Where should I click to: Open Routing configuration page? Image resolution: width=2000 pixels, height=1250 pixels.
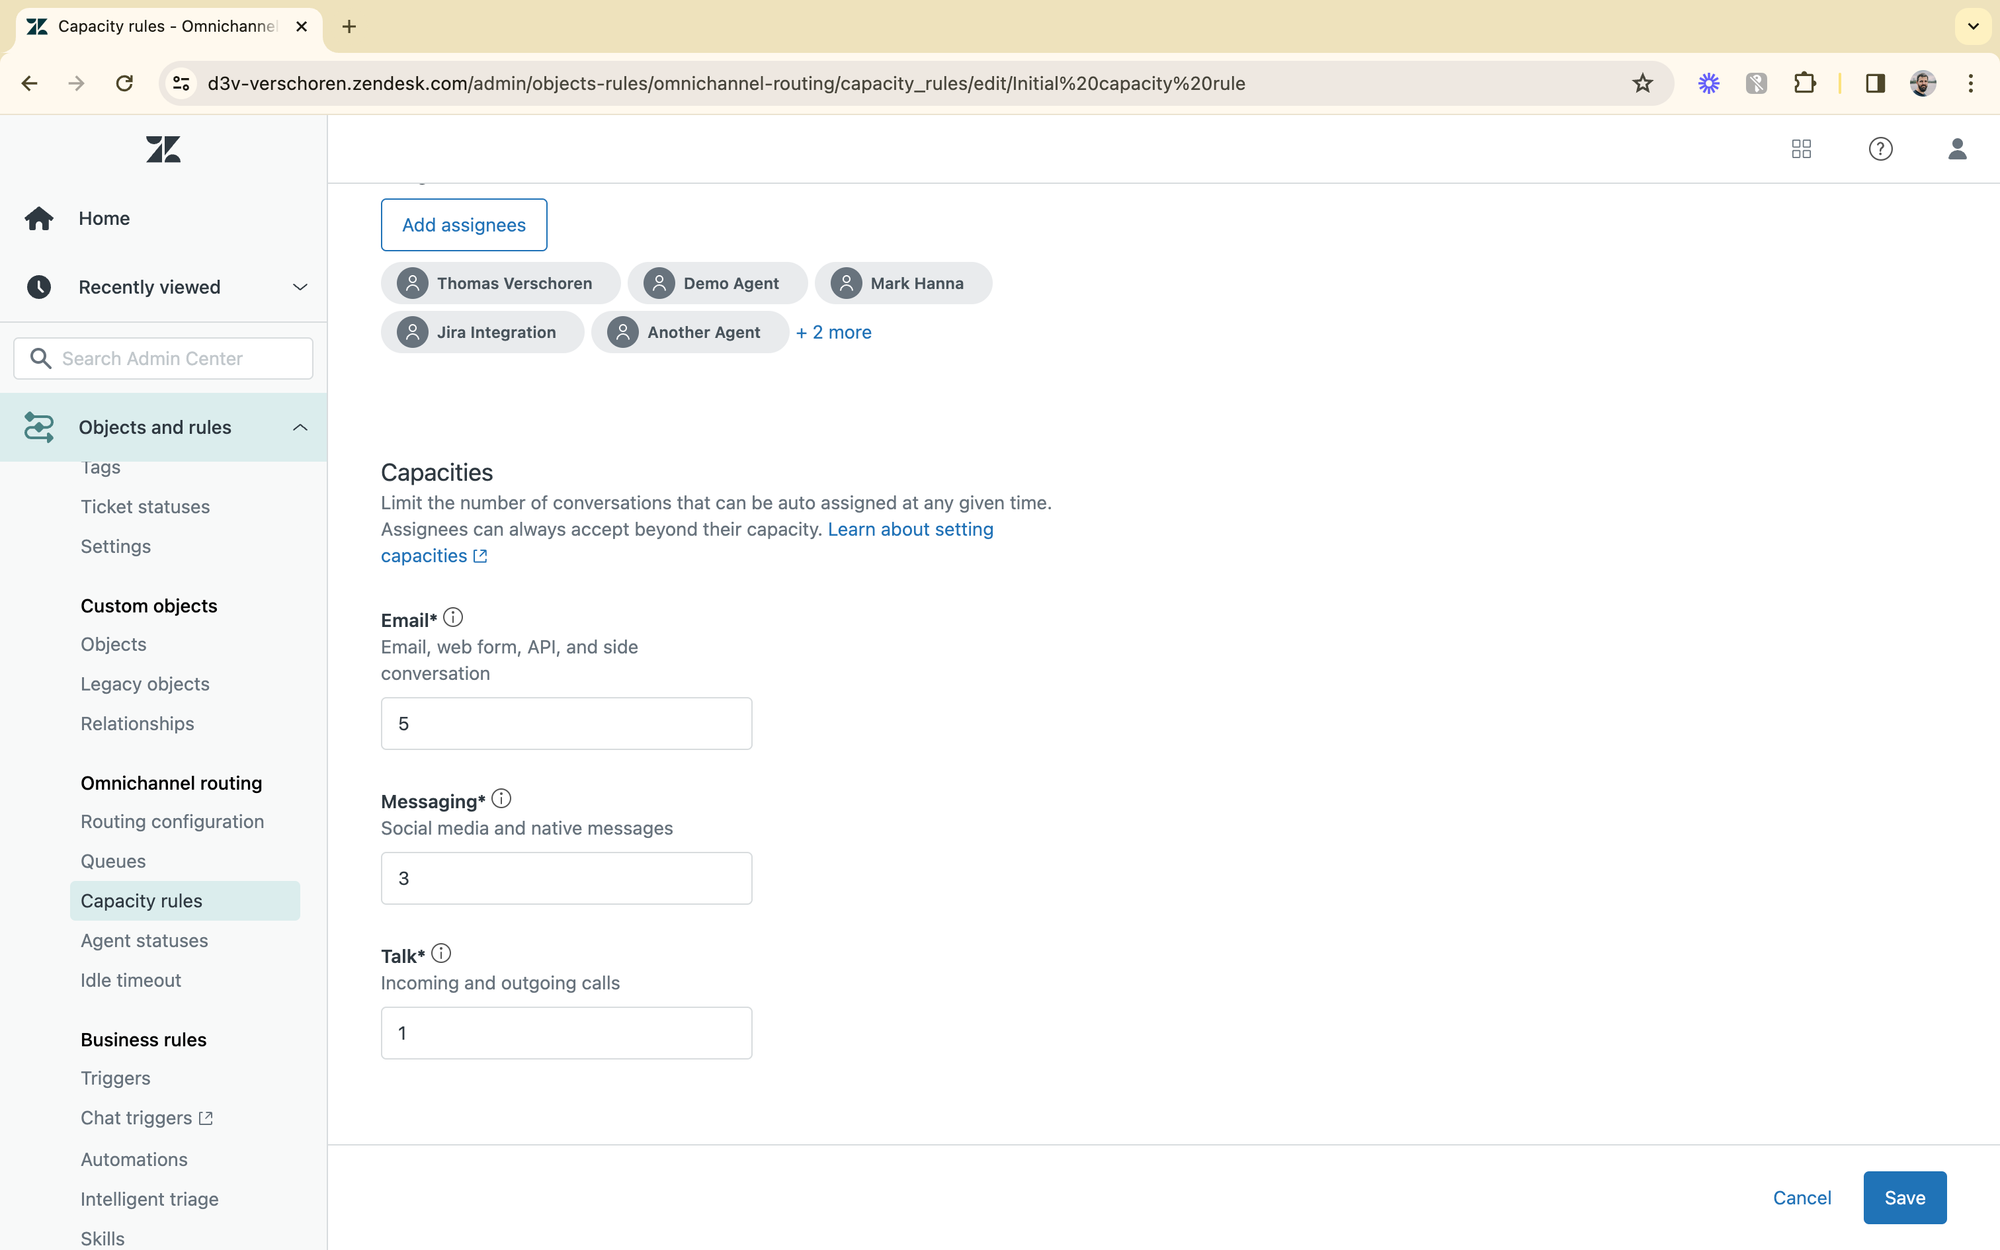click(x=172, y=821)
